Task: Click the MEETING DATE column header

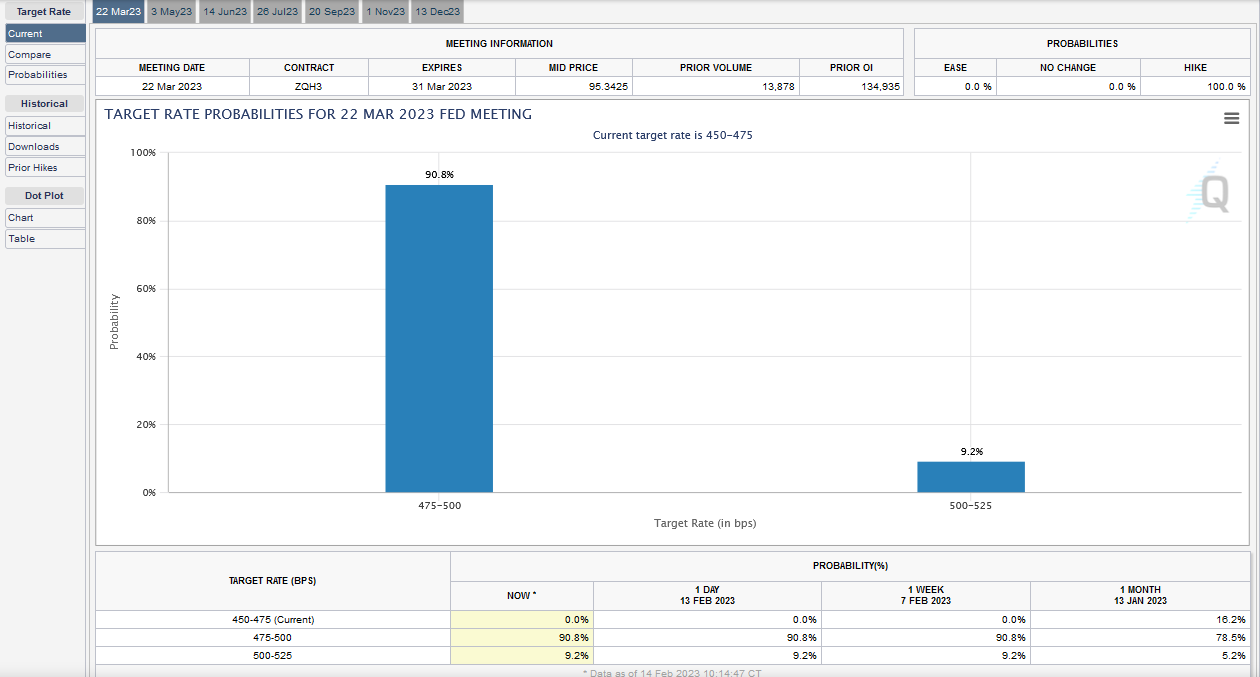Action: [172, 68]
